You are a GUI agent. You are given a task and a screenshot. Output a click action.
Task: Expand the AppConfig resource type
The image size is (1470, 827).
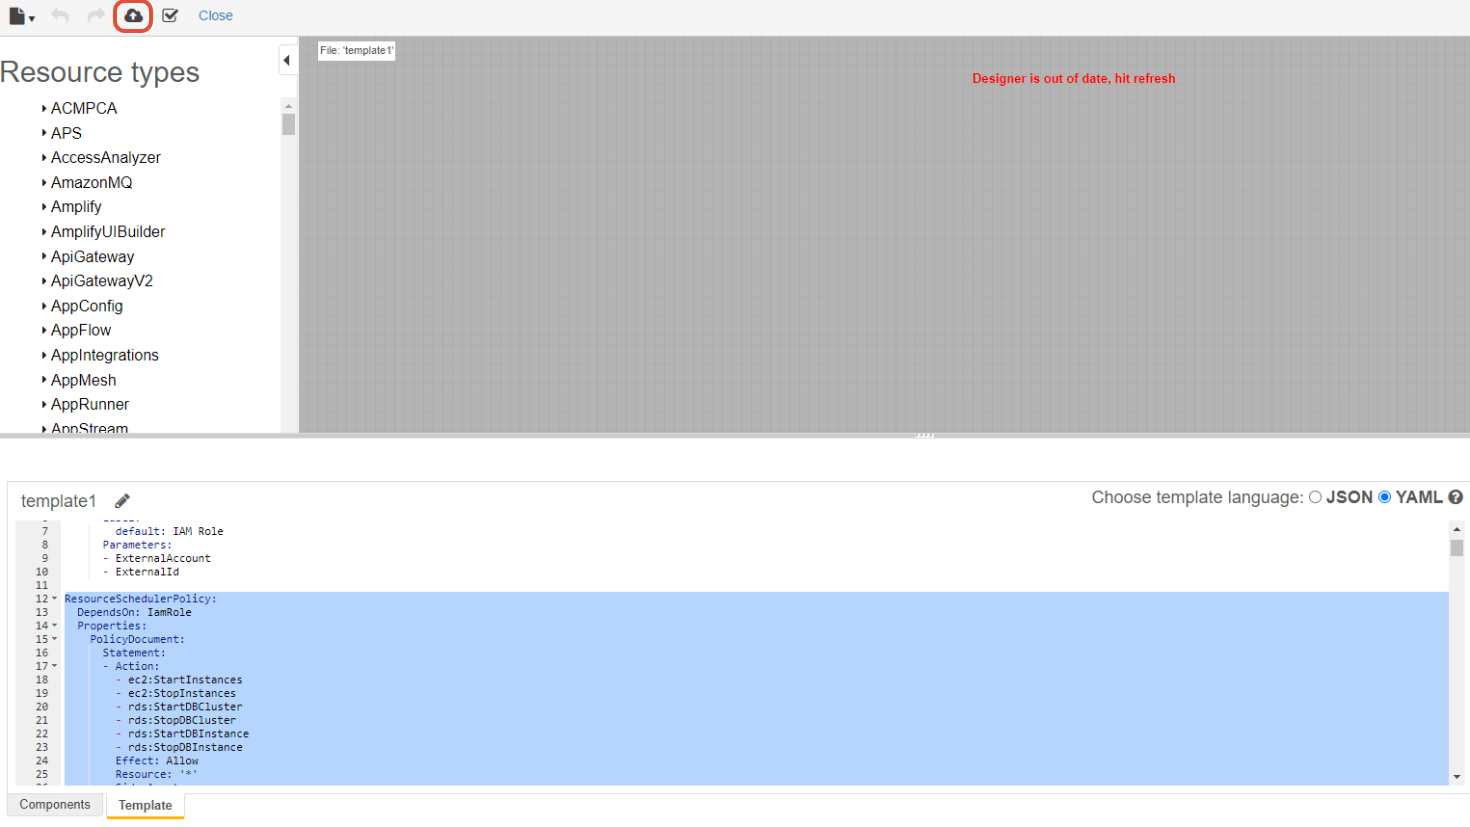pos(44,306)
